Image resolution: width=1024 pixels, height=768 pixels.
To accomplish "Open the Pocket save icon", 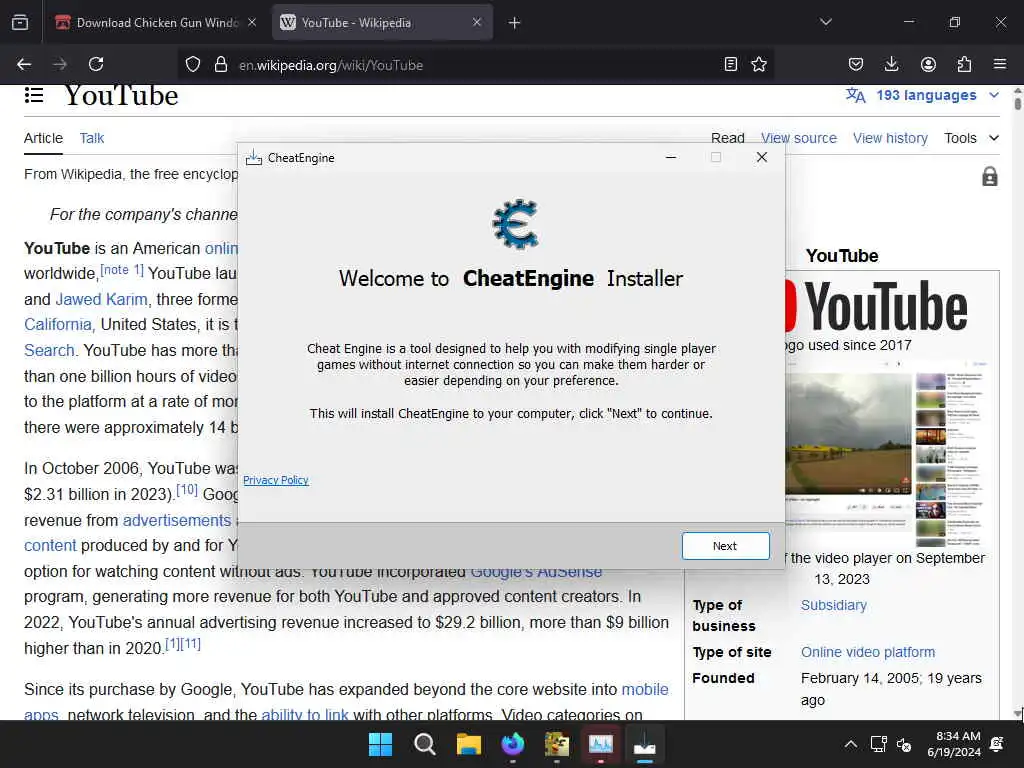I will tap(856, 64).
